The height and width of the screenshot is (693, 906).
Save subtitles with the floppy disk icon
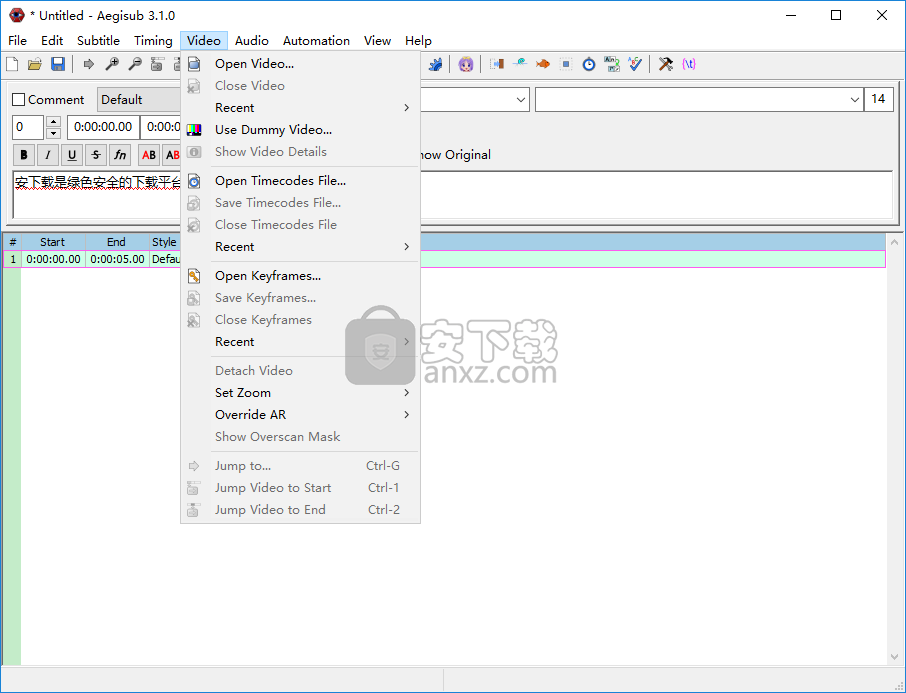click(58, 64)
